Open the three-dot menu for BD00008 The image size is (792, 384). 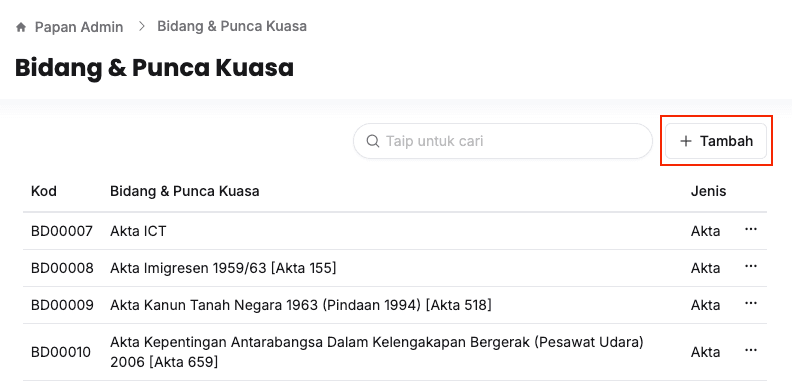tap(751, 266)
